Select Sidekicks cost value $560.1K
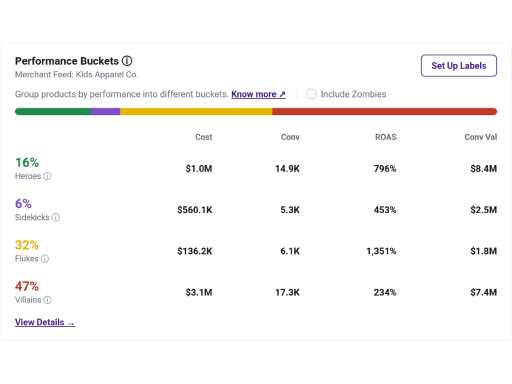 pos(195,210)
